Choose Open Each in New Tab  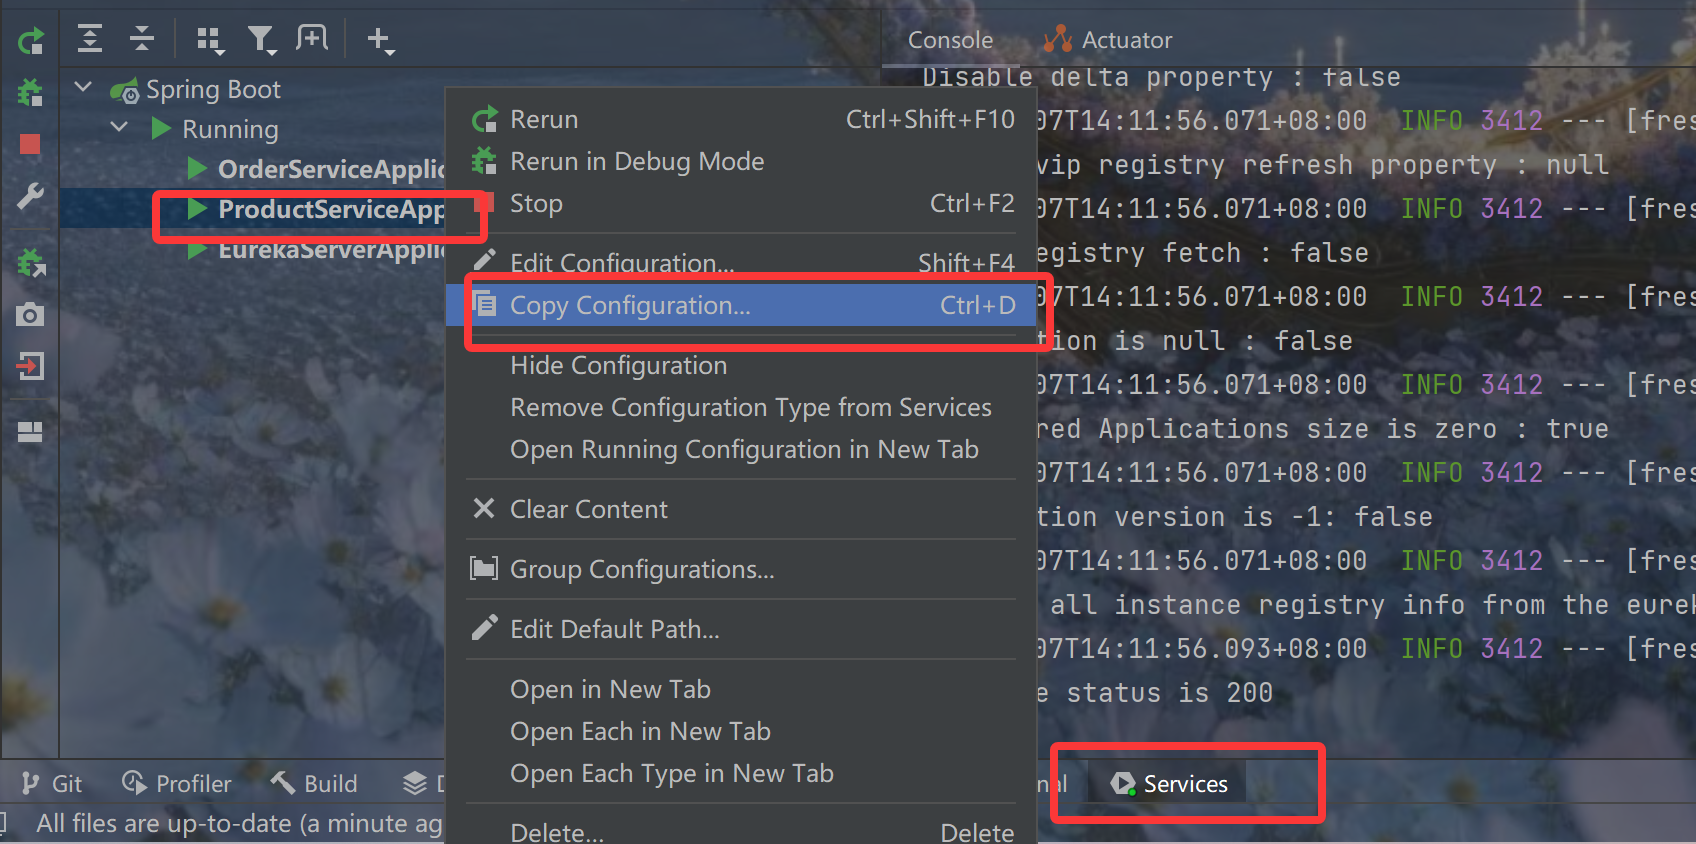742,731
